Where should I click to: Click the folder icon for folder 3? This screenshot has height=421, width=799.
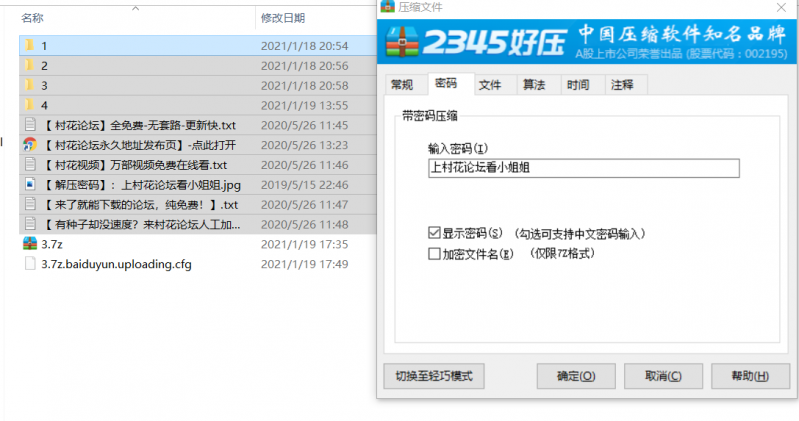pyautogui.click(x=30, y=86)
